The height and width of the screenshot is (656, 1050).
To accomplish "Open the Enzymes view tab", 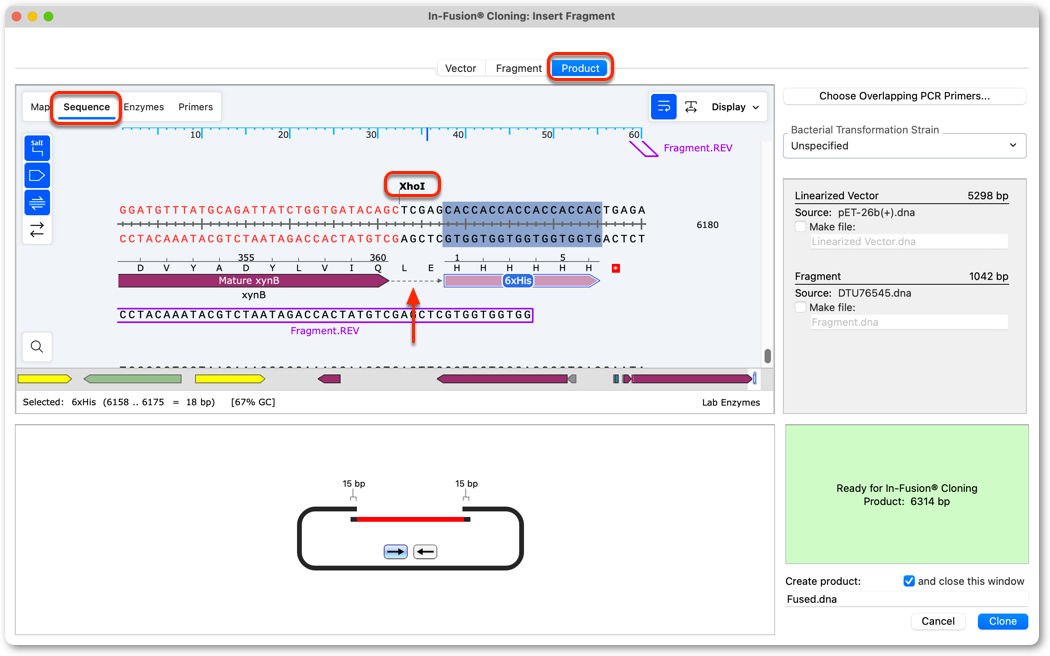I will (x=143, y=107).
